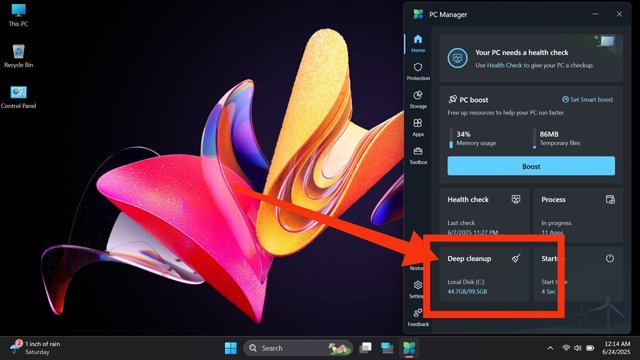Click the 86MB Temporary files indicator
Screen dimensions: 640x360
pyautogui.click(x=557, y=138)
